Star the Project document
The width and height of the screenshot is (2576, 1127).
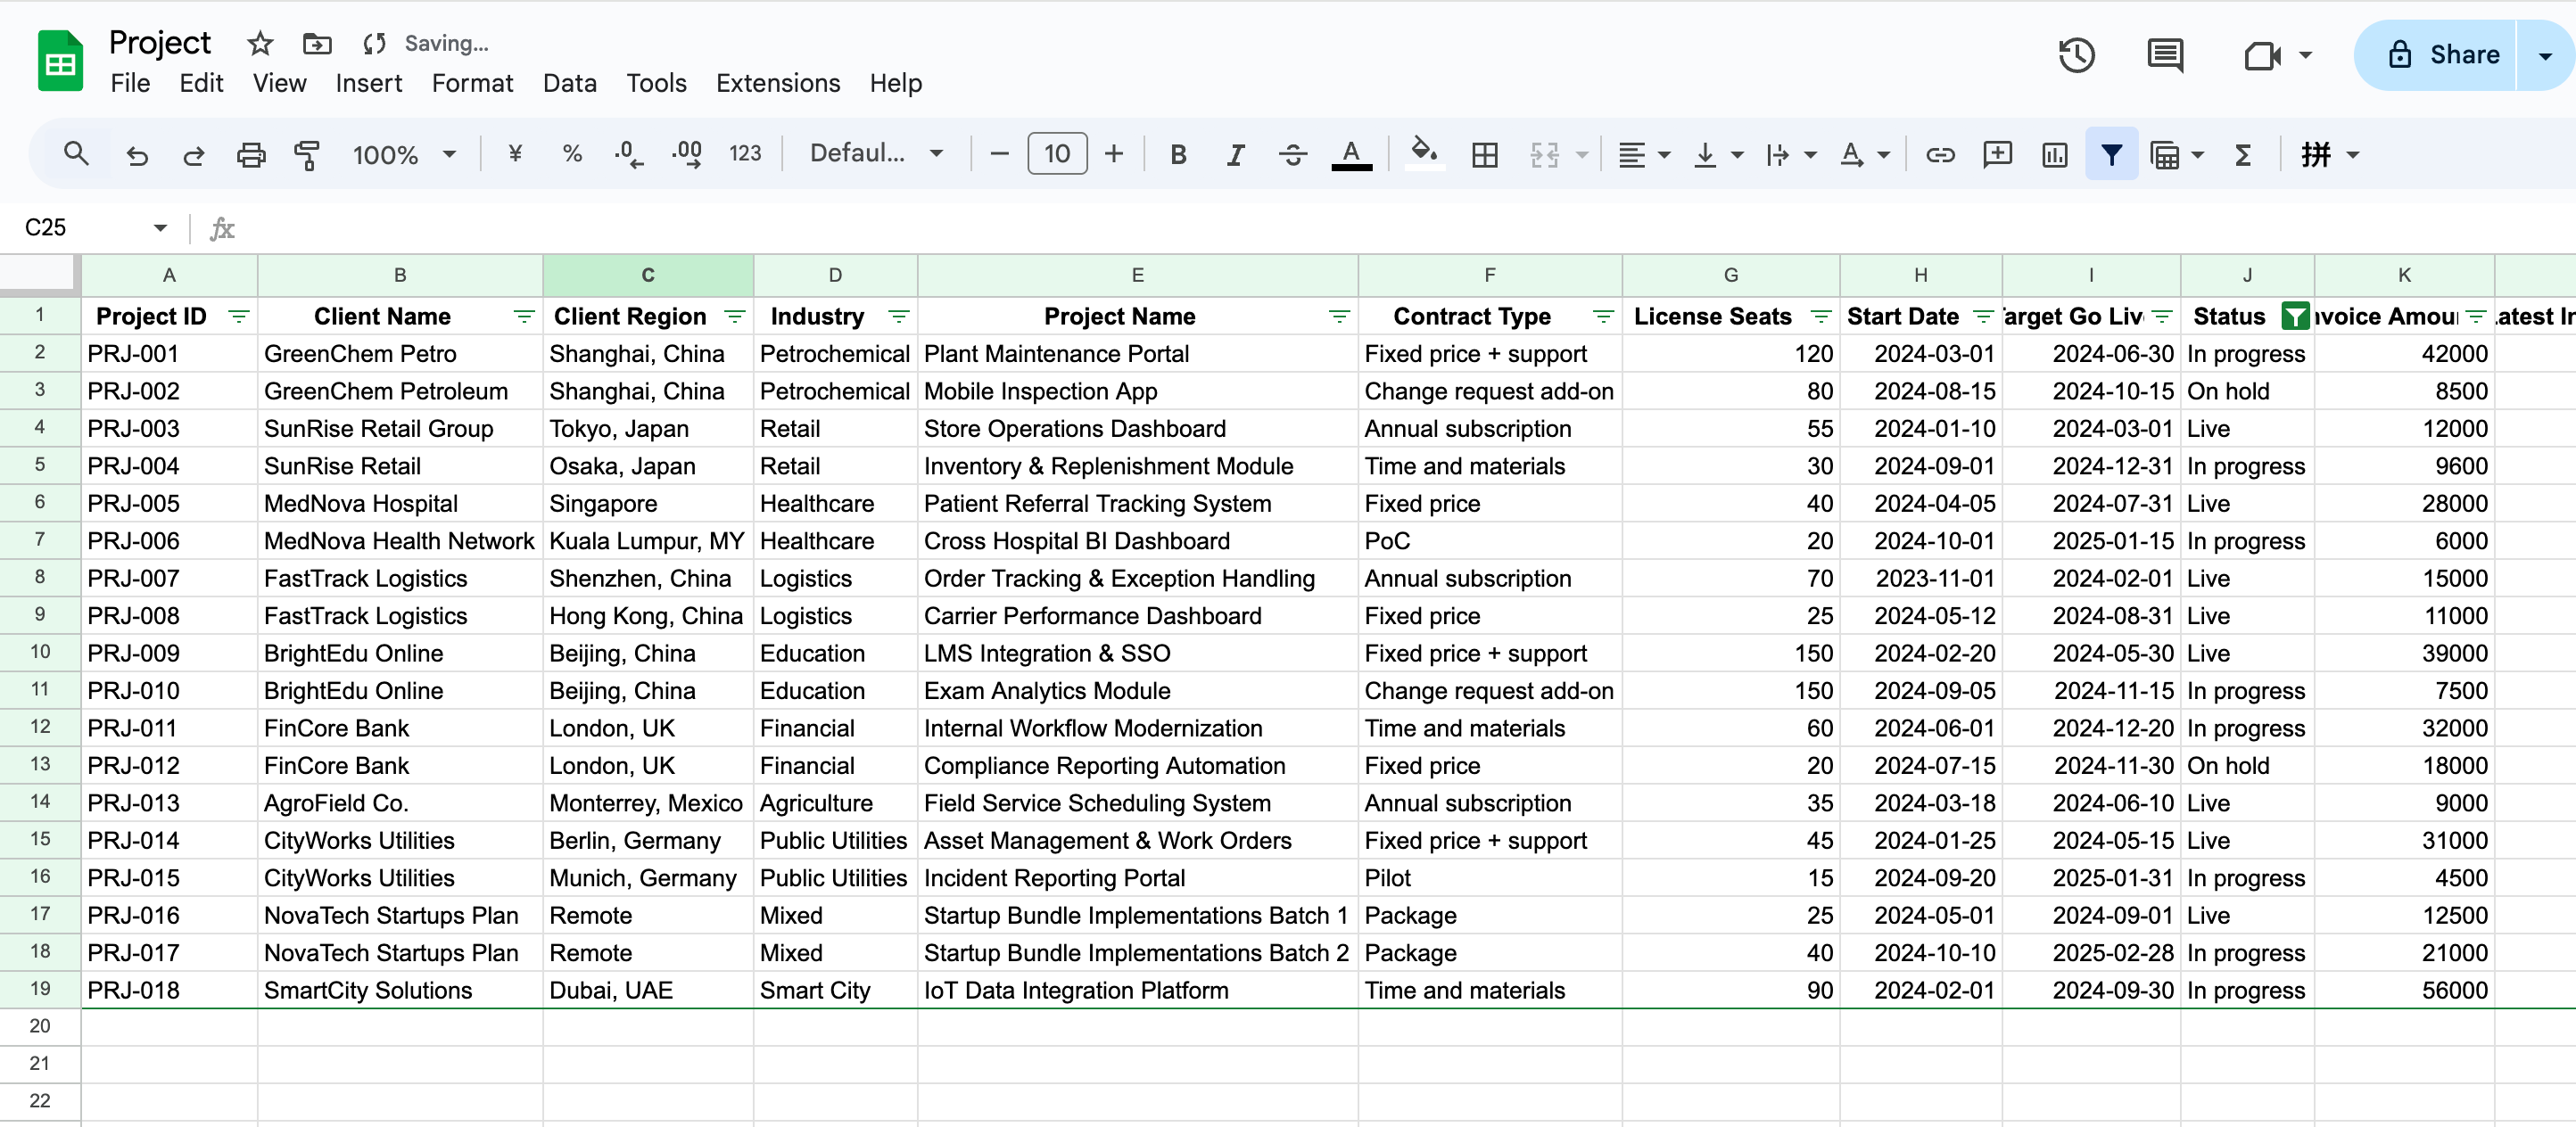[x=260, y=43]
